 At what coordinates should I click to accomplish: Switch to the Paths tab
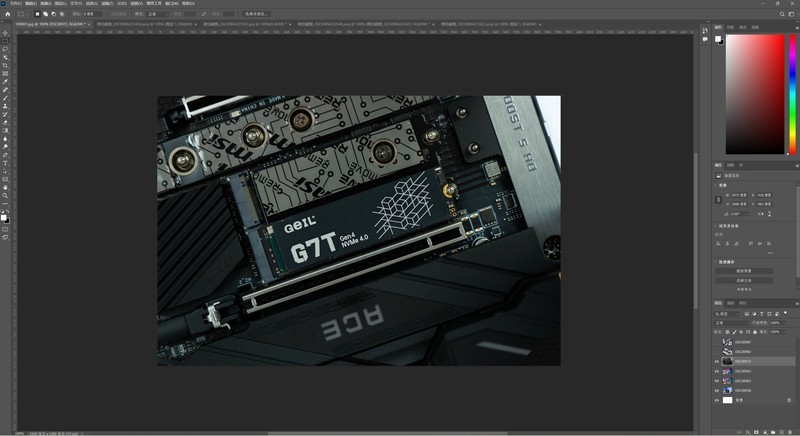click(x=742, y=303)
